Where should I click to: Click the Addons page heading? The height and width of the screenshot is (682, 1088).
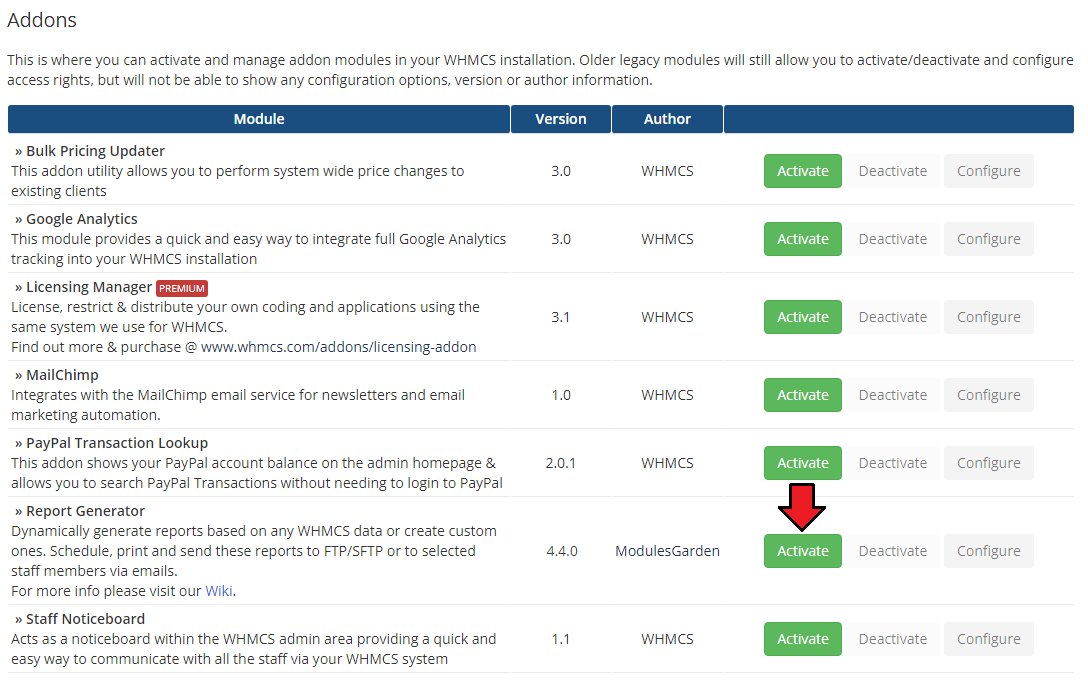(42, 20)
